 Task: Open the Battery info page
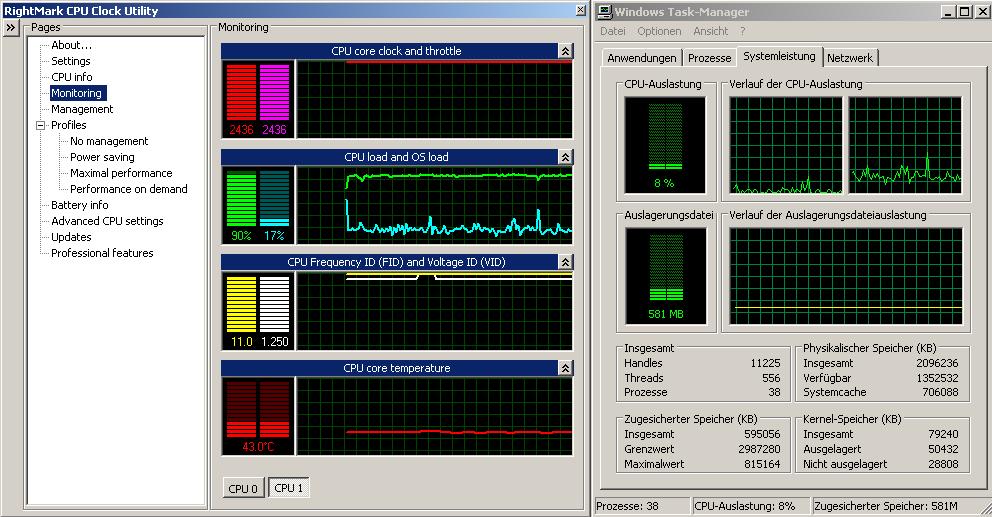click(x=80, y=205)
